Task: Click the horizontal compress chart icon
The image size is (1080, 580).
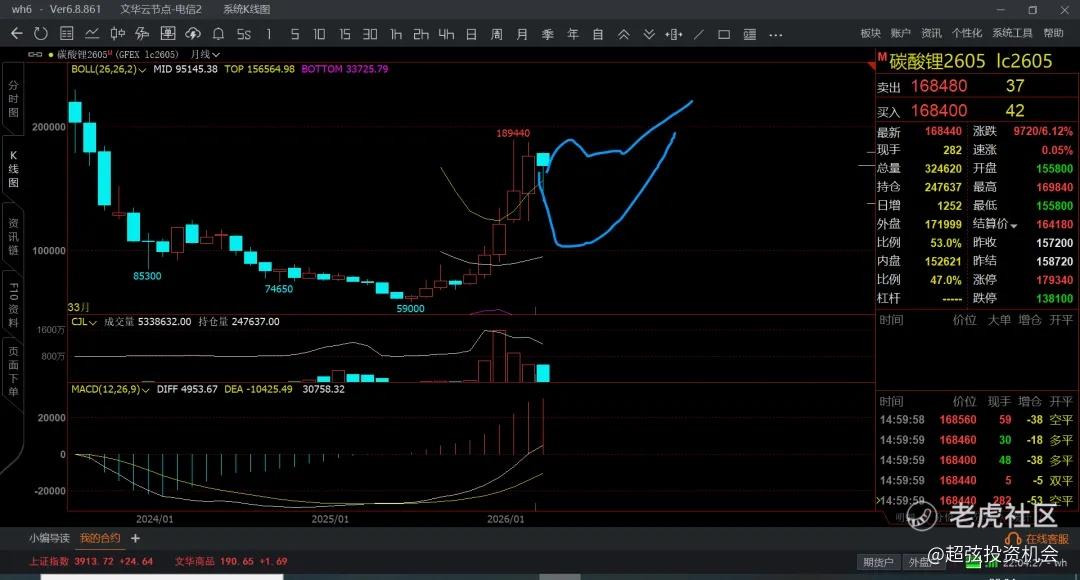Action: click(674, 34)
